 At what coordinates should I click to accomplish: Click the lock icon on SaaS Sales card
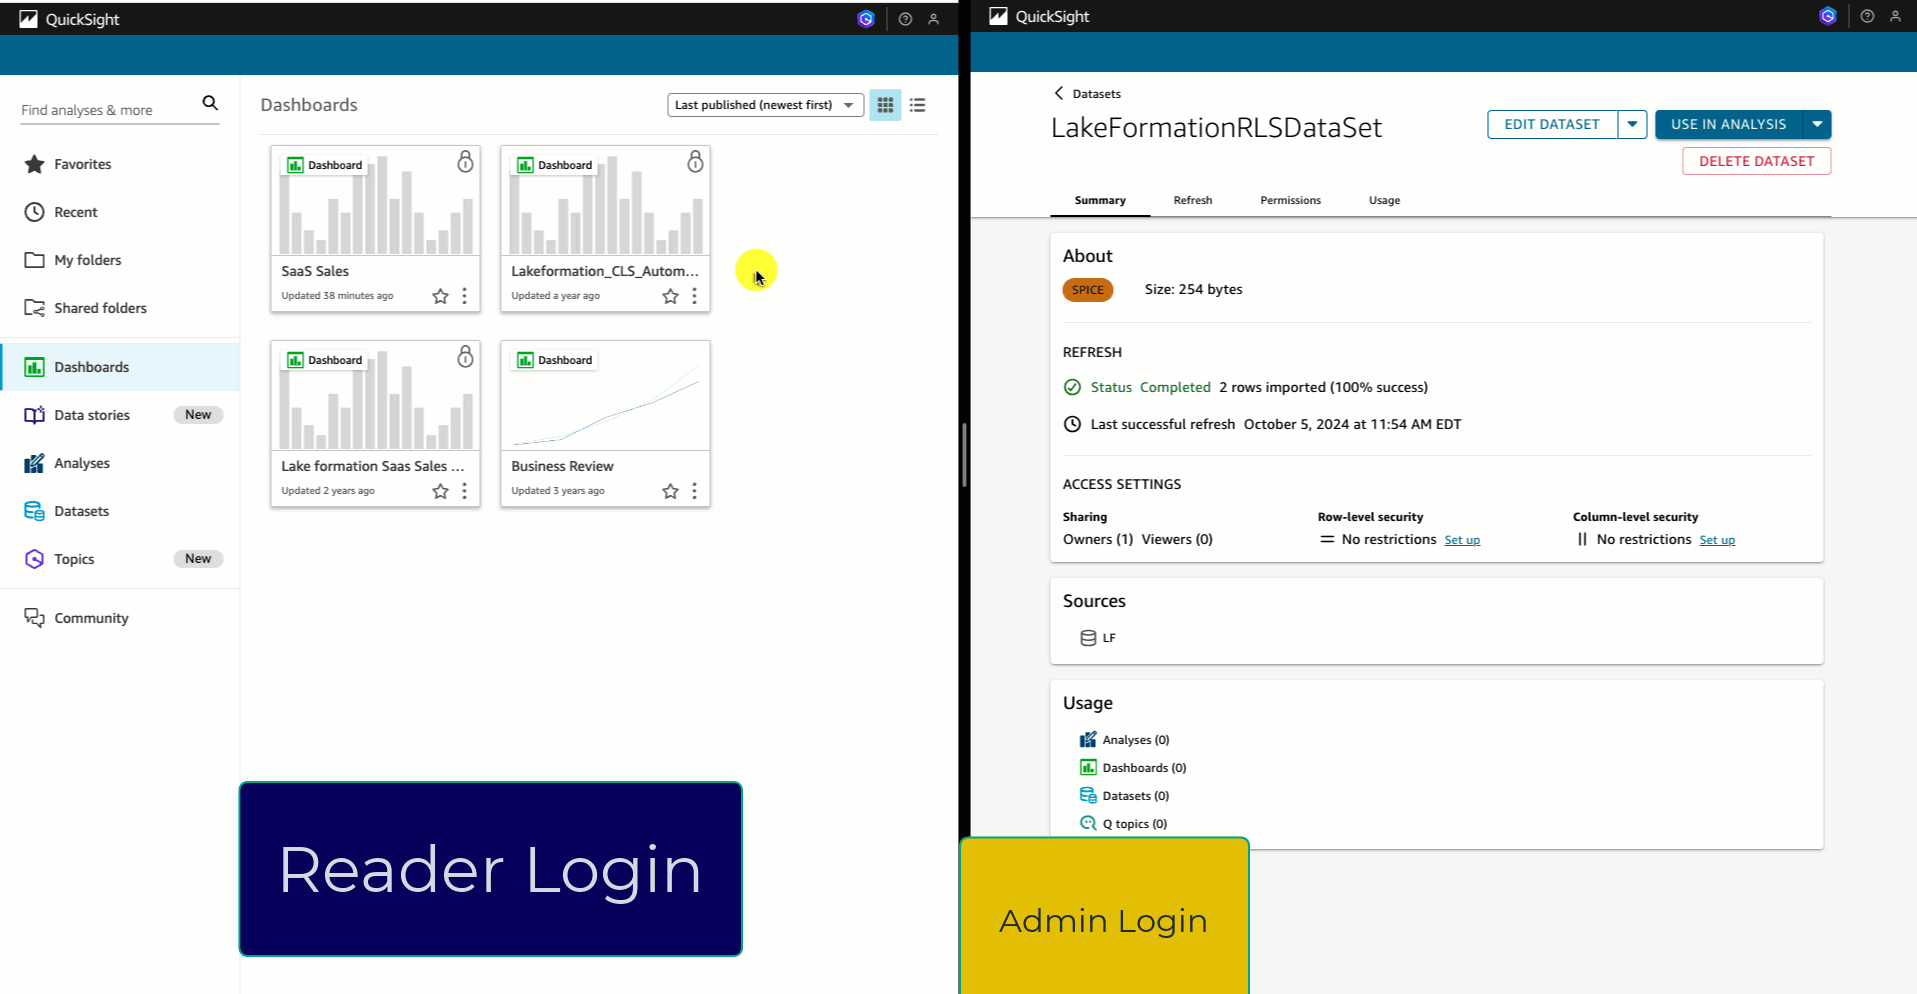[465, 162]
